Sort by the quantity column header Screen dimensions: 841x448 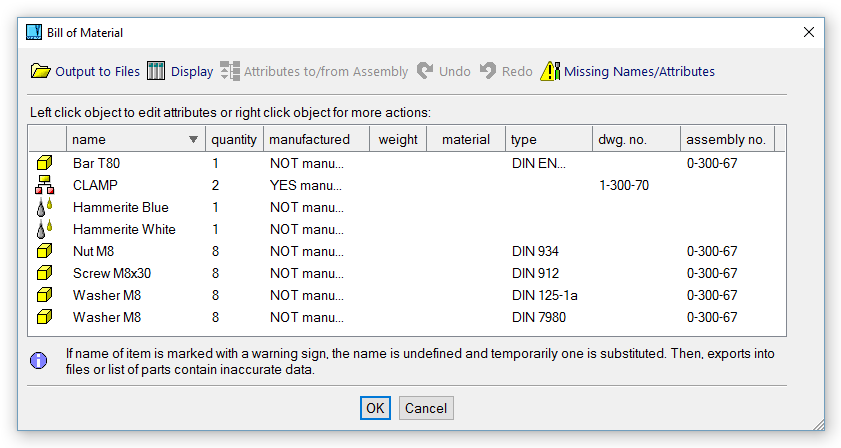[x=234, y=140]
